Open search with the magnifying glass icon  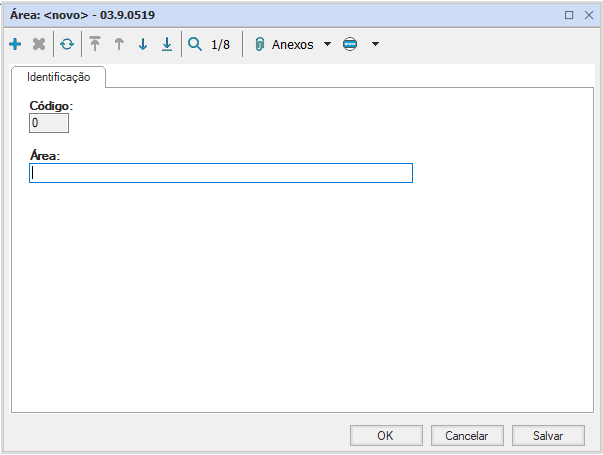coord(195,45)
